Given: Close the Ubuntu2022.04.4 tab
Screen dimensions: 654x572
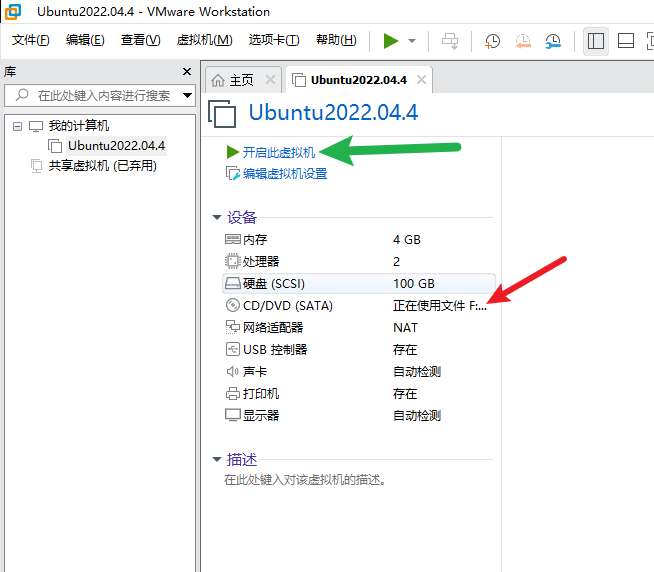Looking at the screenshot, I should [x=421, y=79].
